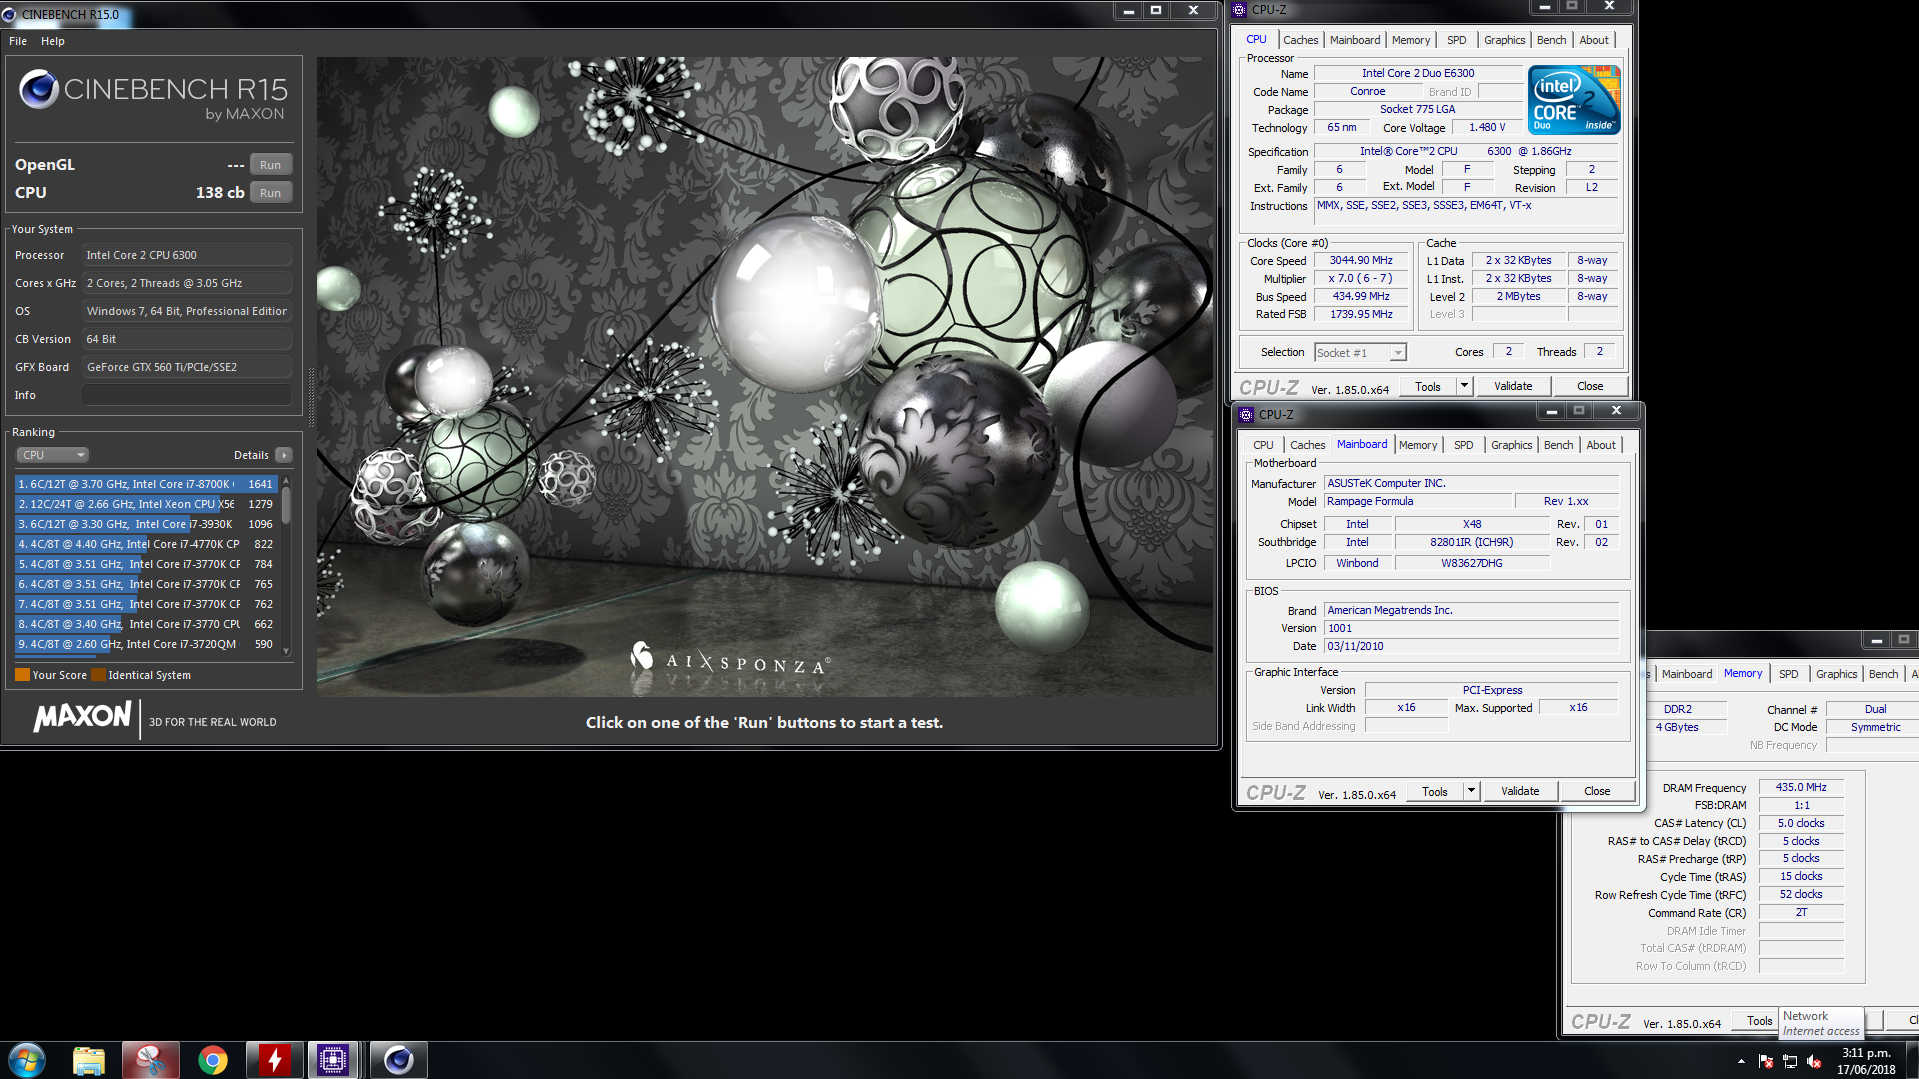Click the Intel Core 2 Duo logo

[1574, 100]
